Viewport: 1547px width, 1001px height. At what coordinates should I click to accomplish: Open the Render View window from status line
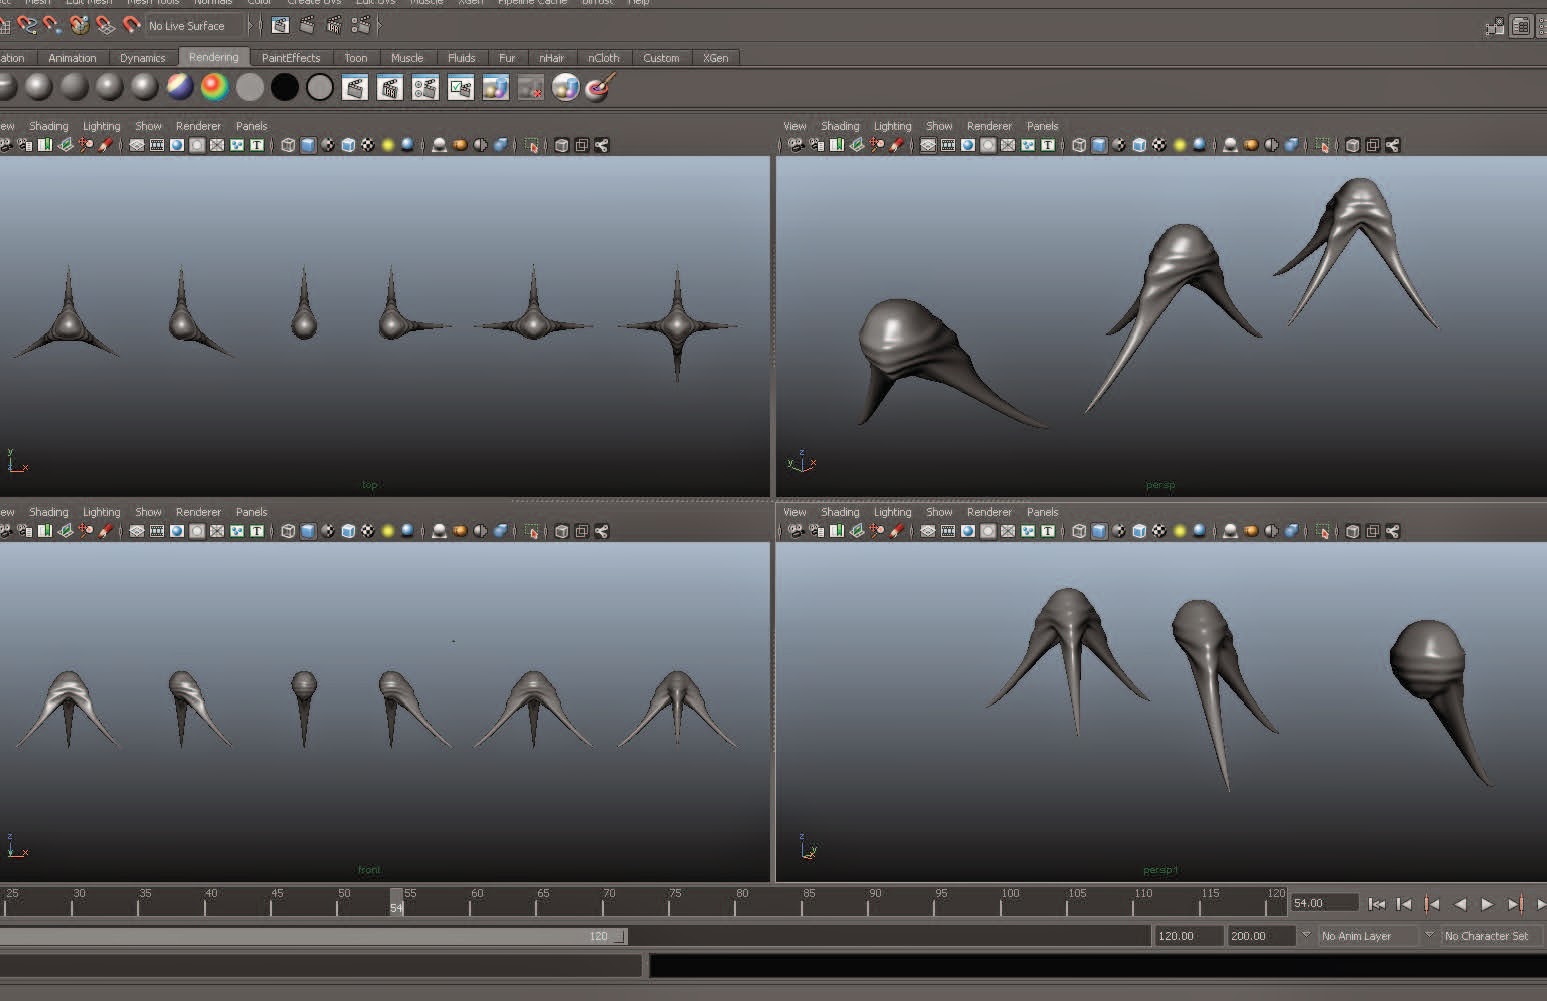pos(281,25)
